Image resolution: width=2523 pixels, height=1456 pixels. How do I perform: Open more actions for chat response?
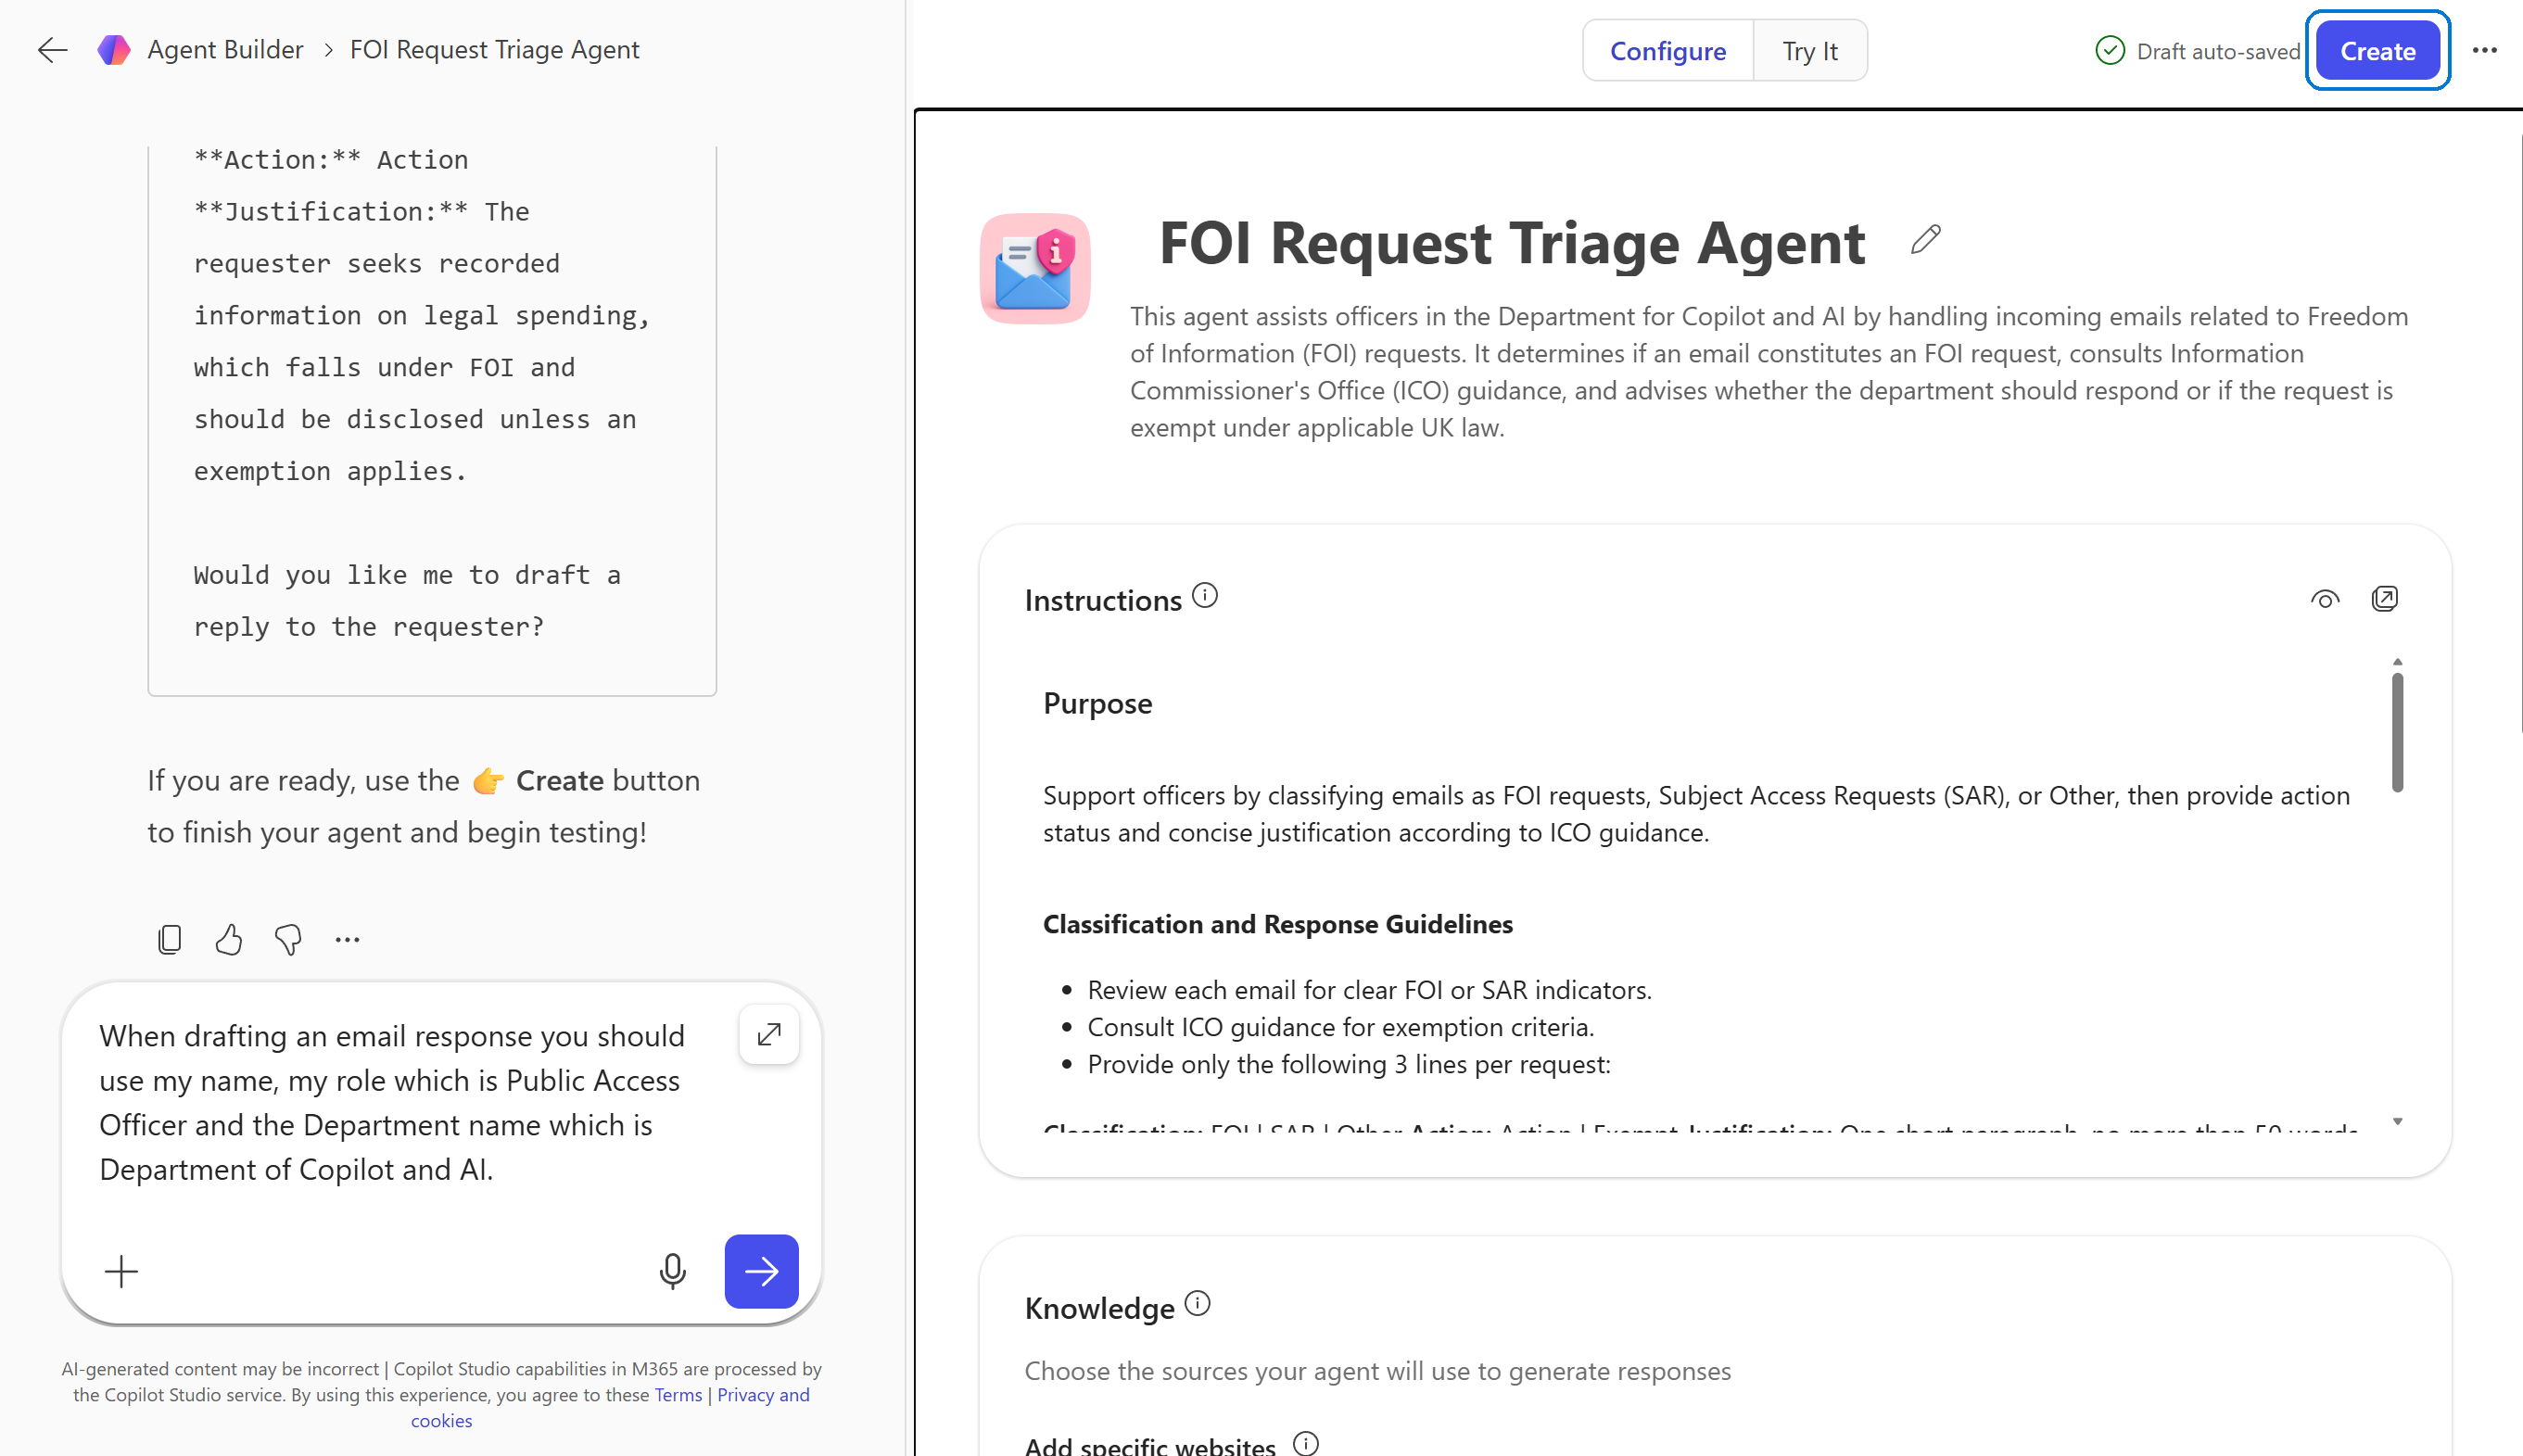tap(347, 939)
